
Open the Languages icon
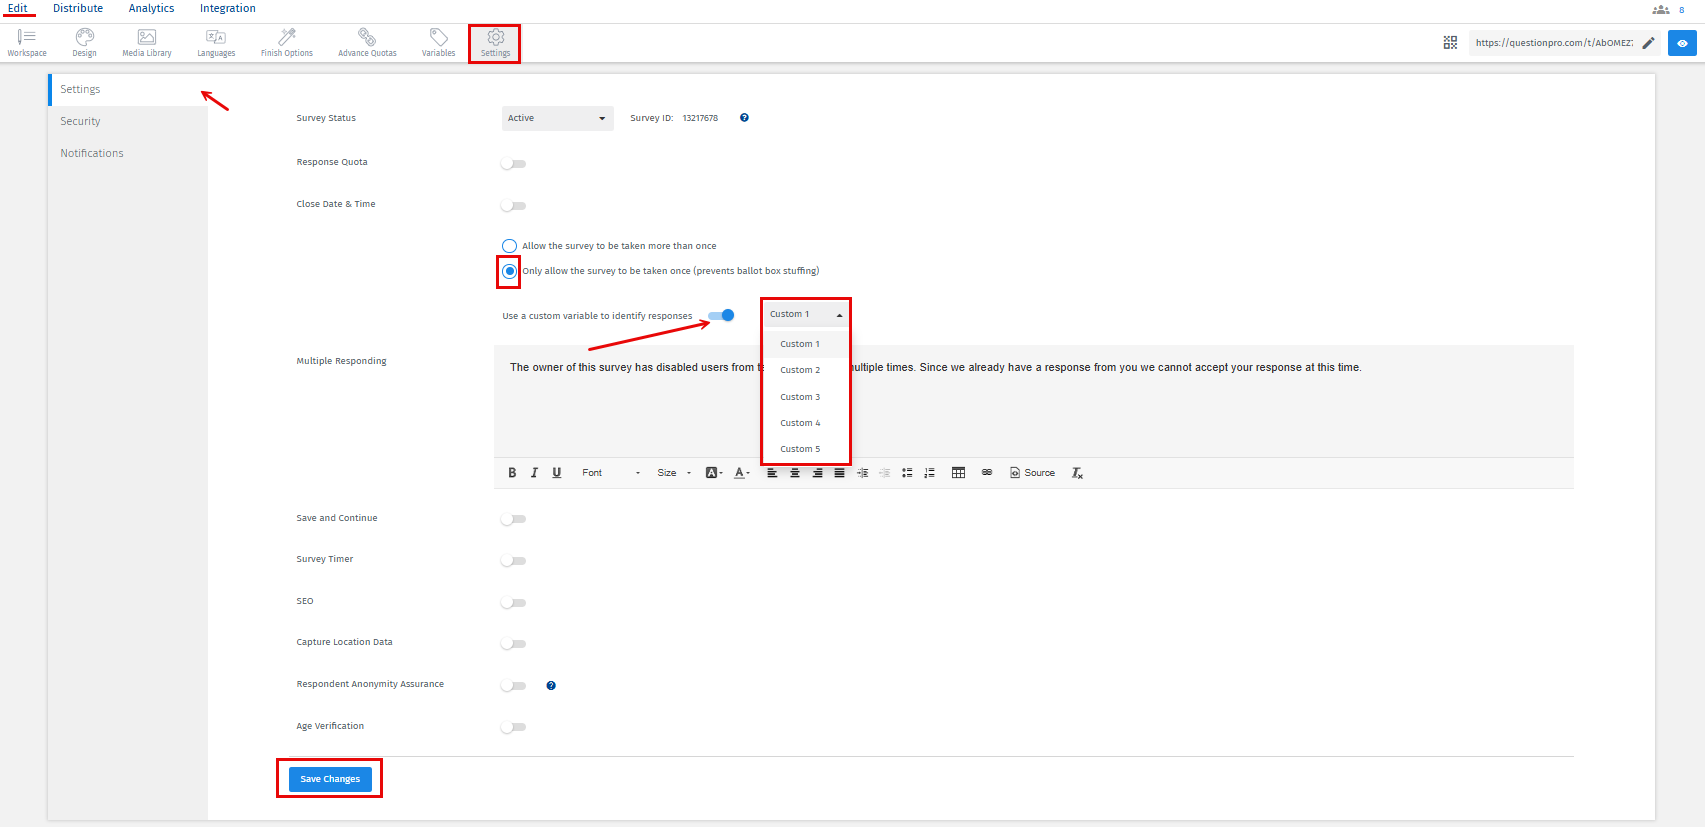point(216,43)
